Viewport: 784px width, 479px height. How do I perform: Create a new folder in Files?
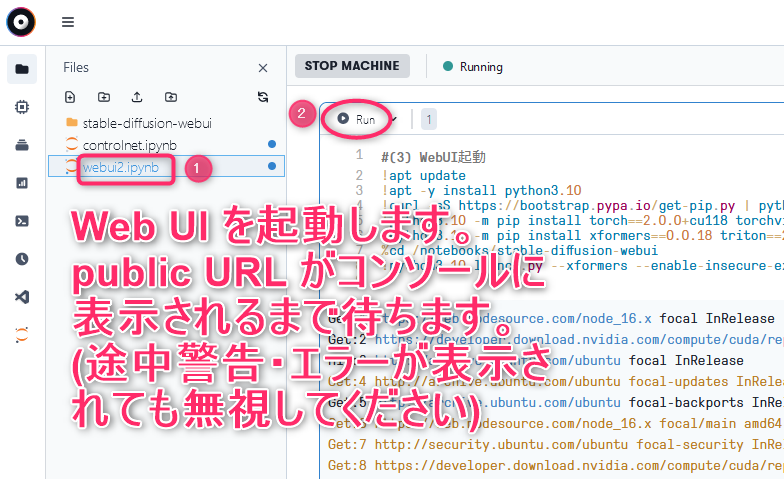pos(104,97)
